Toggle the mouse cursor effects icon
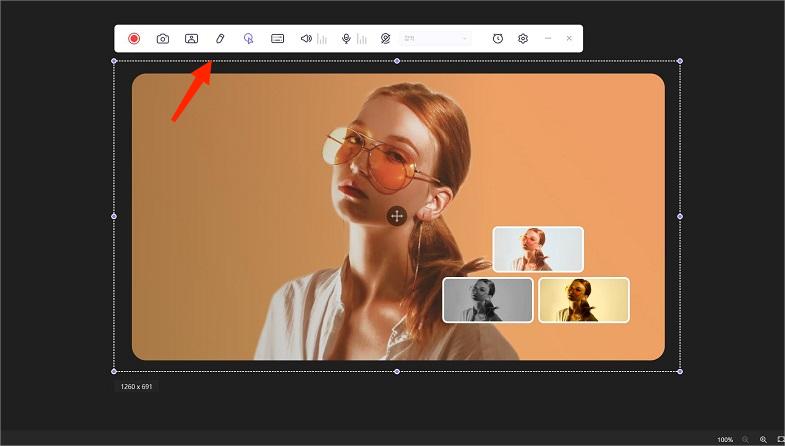This screenshot has height=446, width=785. coord(249,39)
